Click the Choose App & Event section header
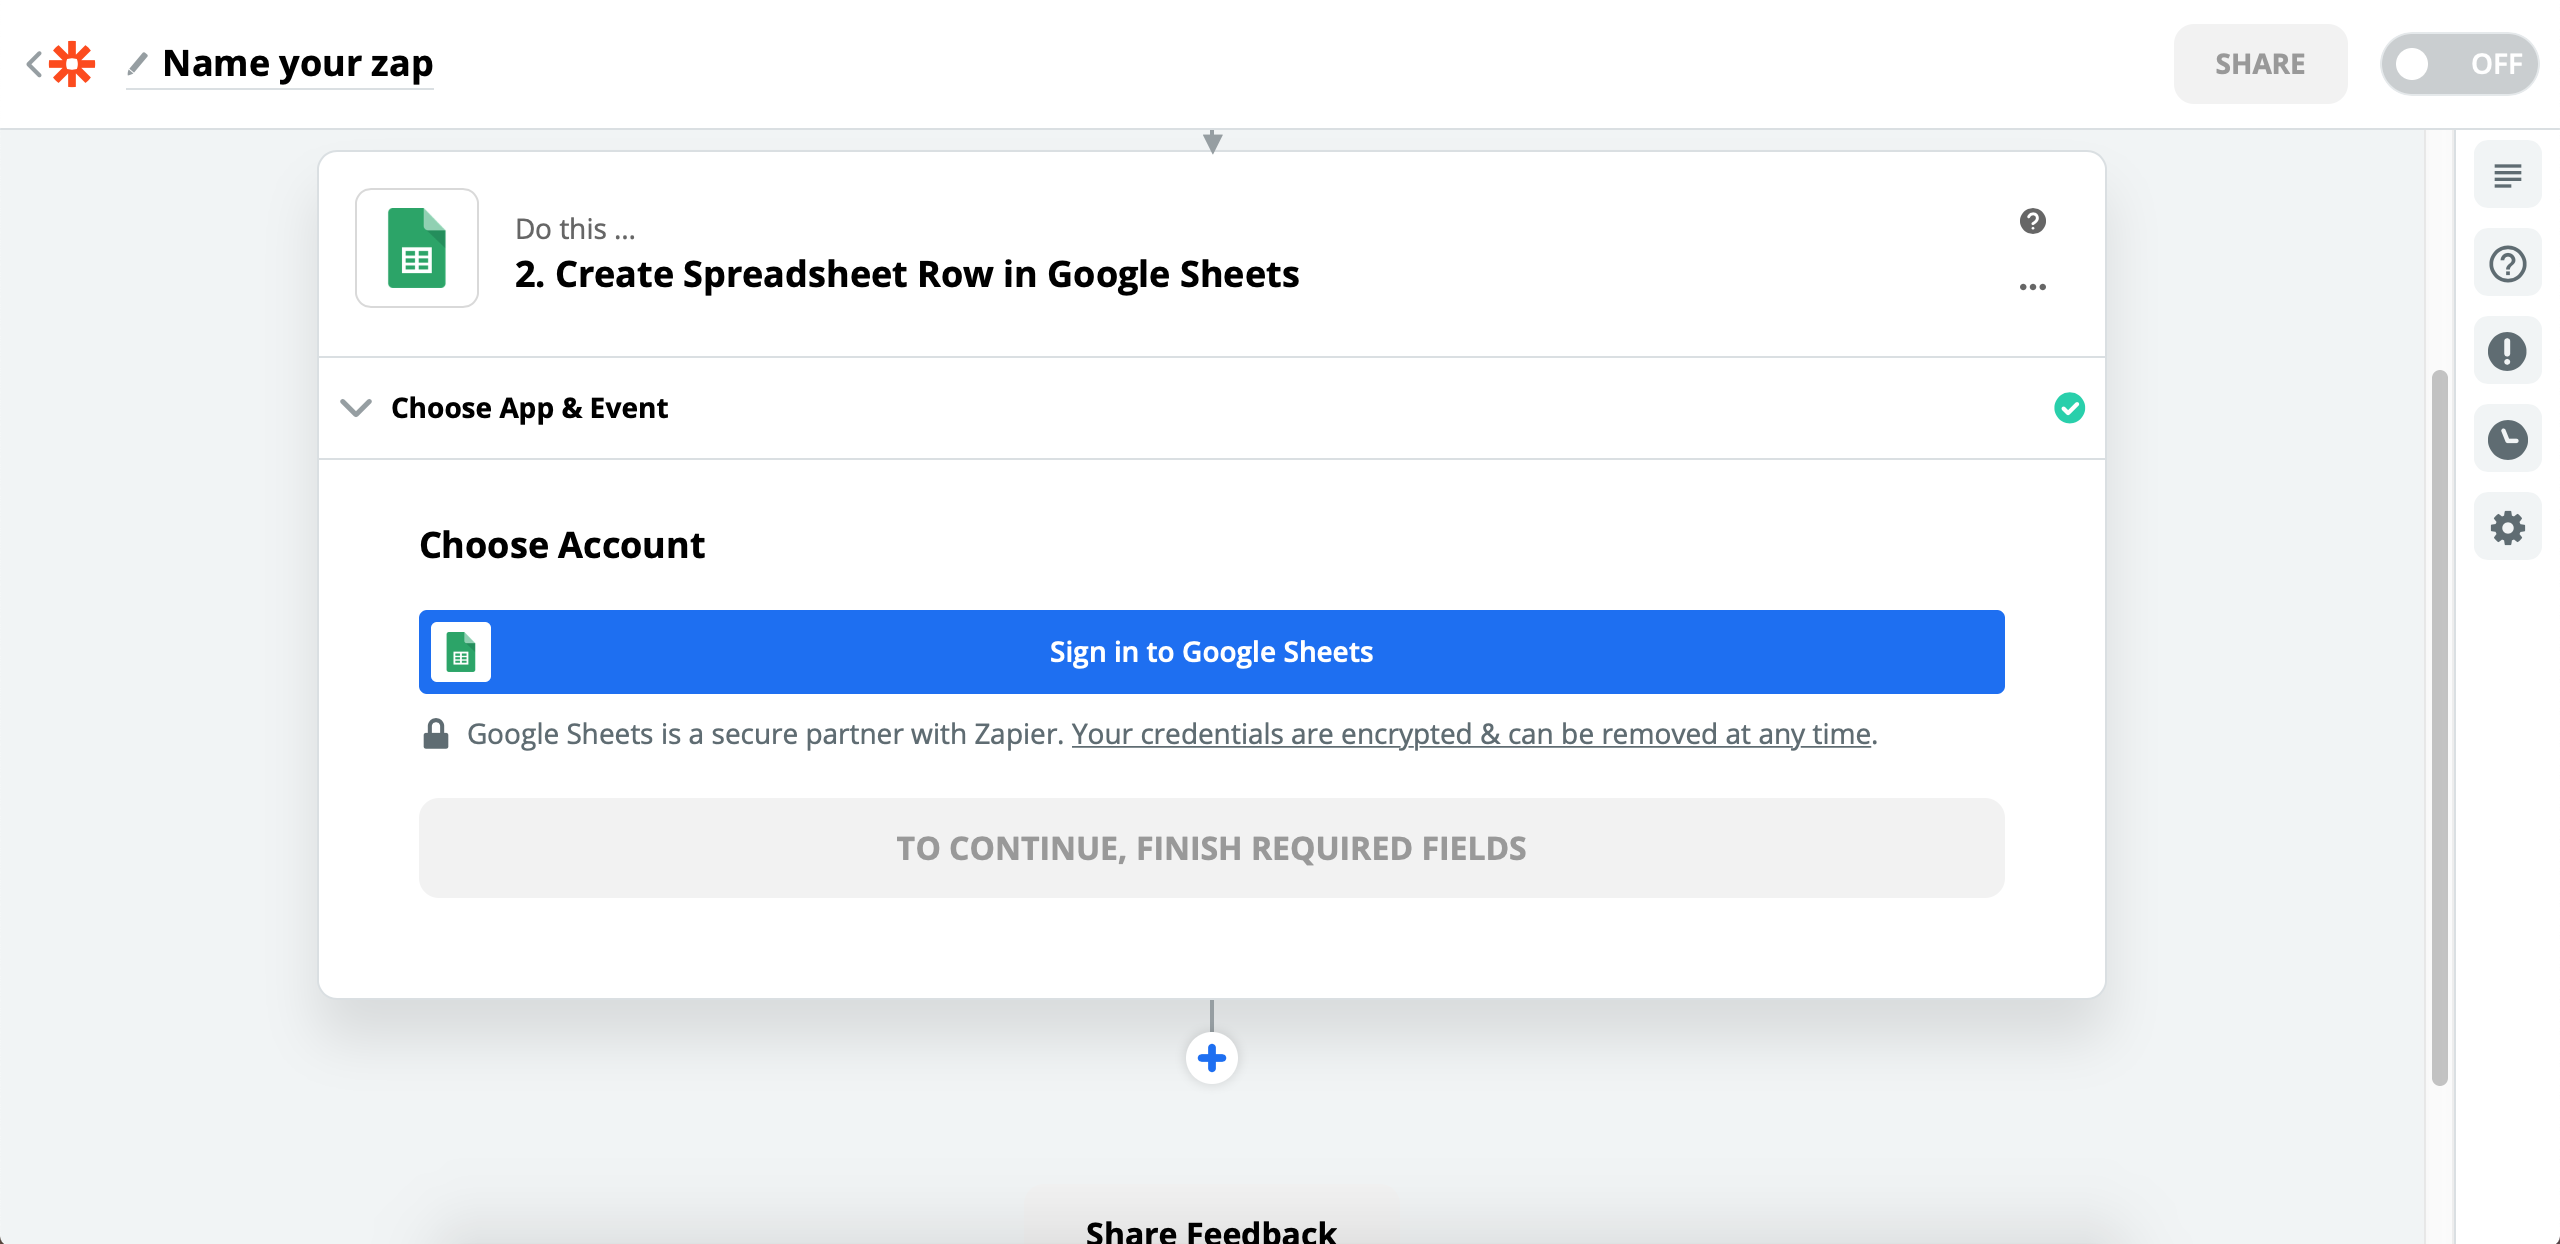 point(1211,408)
